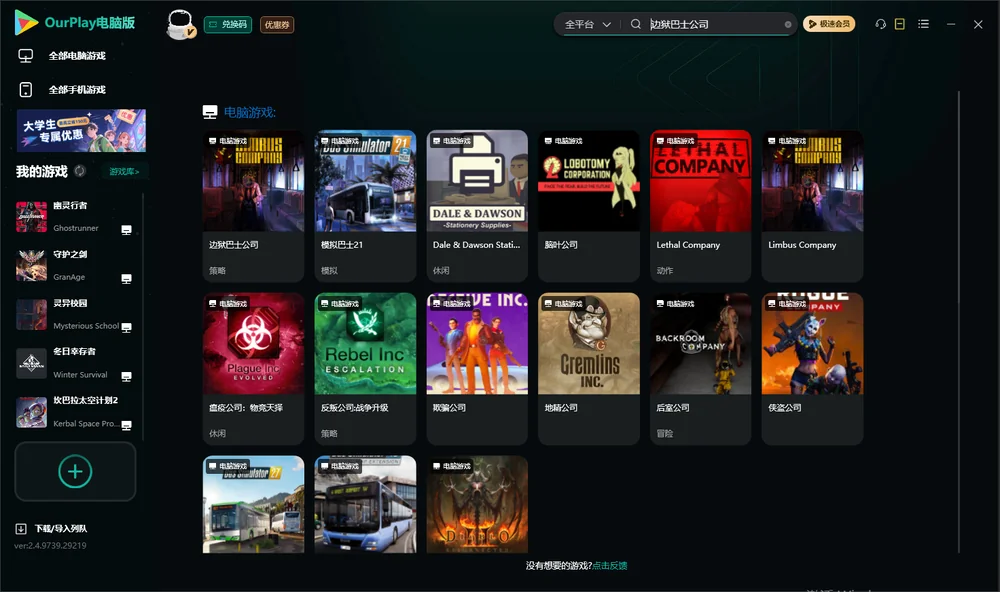Image resolution: width=1000 pixels, height=592 pixels.
Task: Open the 后室公司 Backroom Company card
Action: (700, 369)
